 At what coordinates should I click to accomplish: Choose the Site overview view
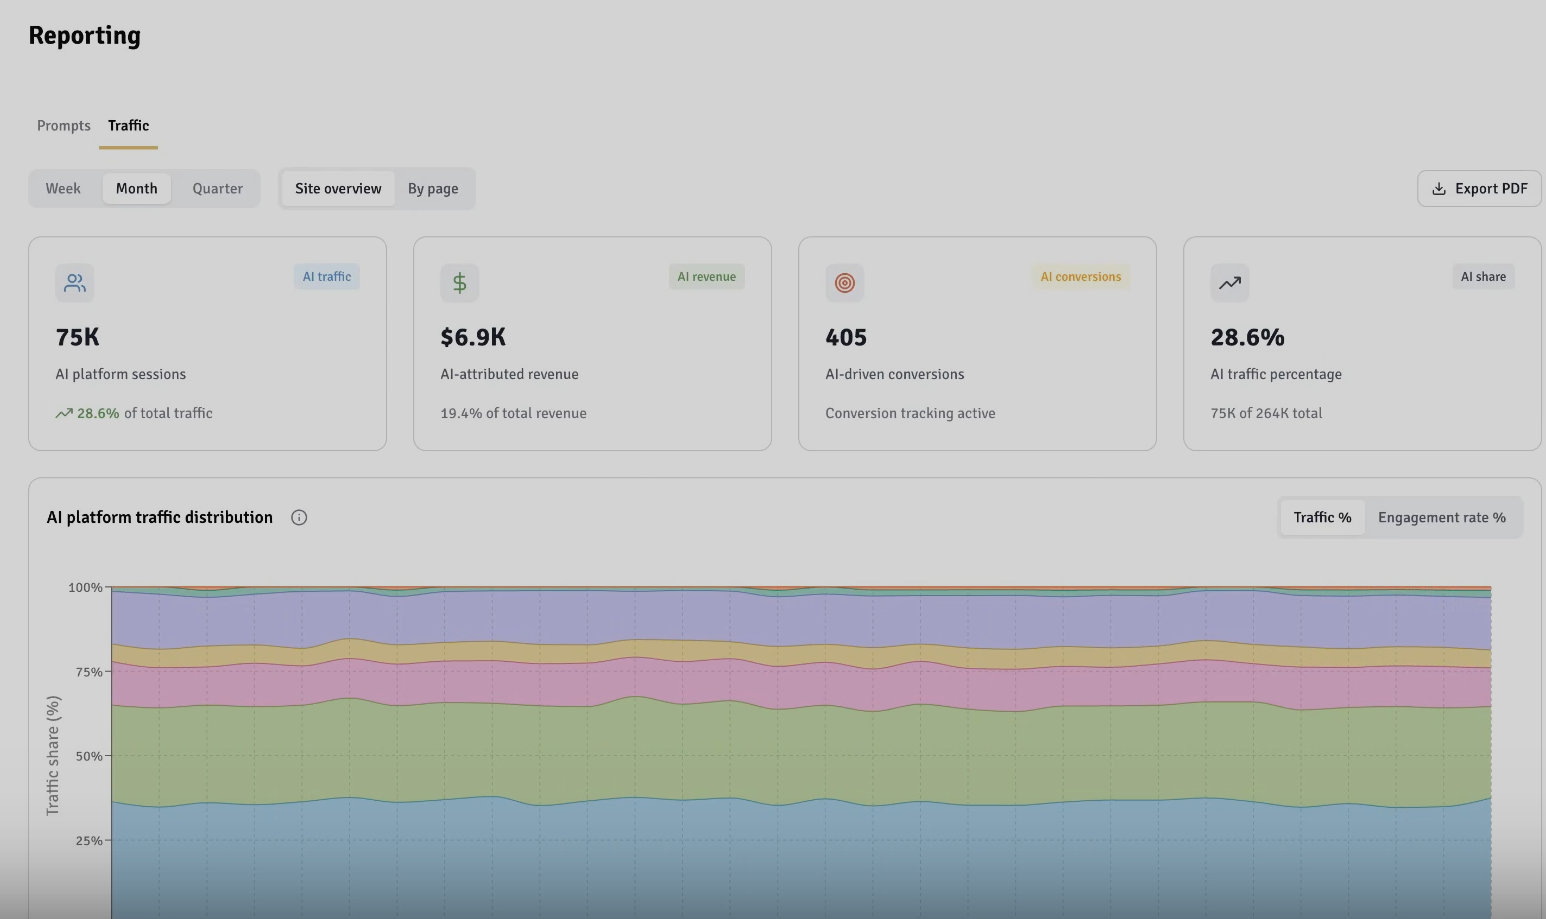coord(338,189)
